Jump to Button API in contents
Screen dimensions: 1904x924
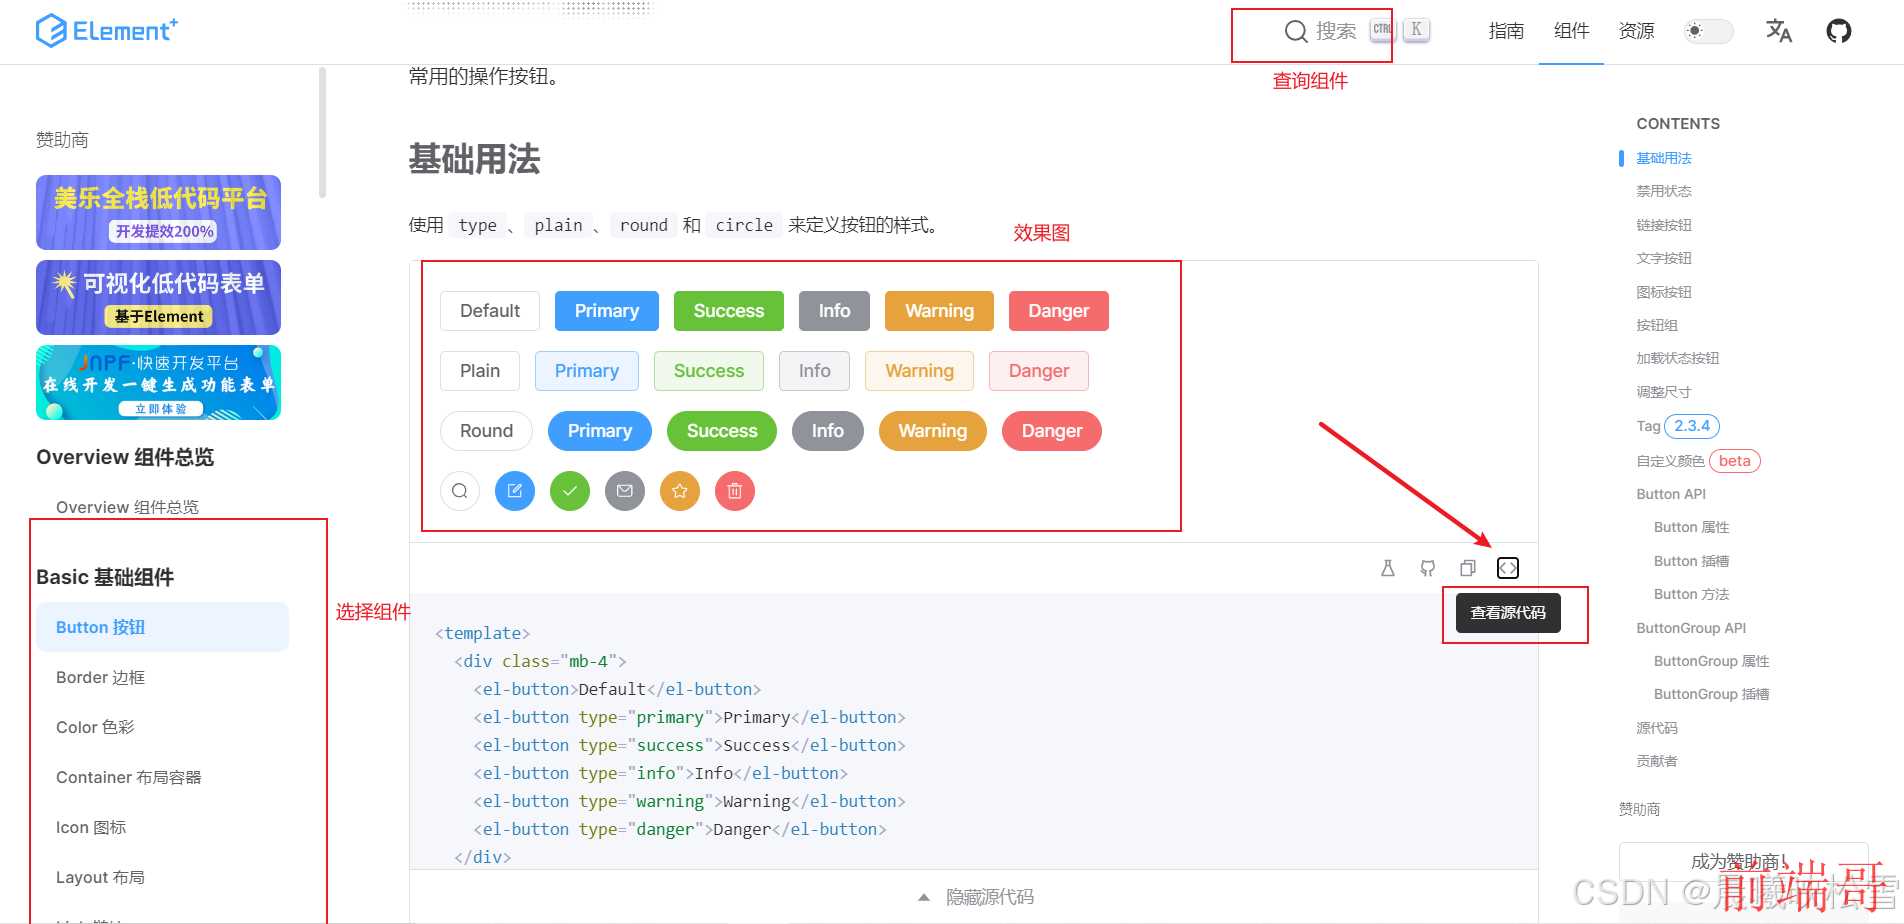[x=1671, y=494]
